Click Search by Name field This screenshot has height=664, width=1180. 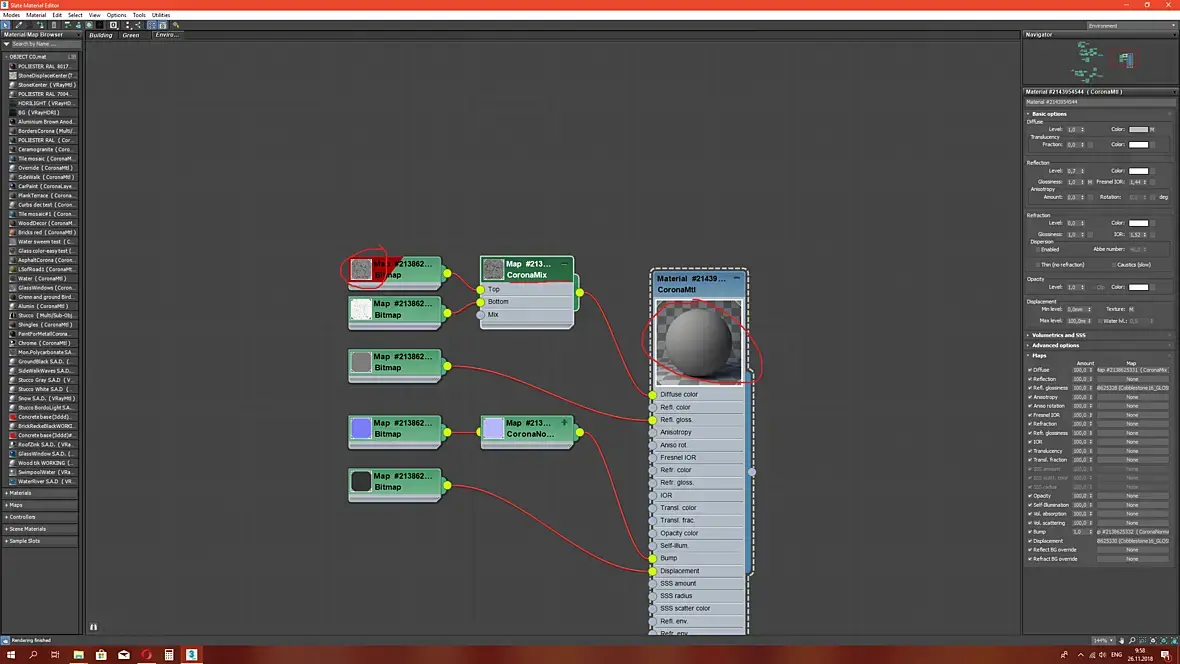tap(45, 44)
